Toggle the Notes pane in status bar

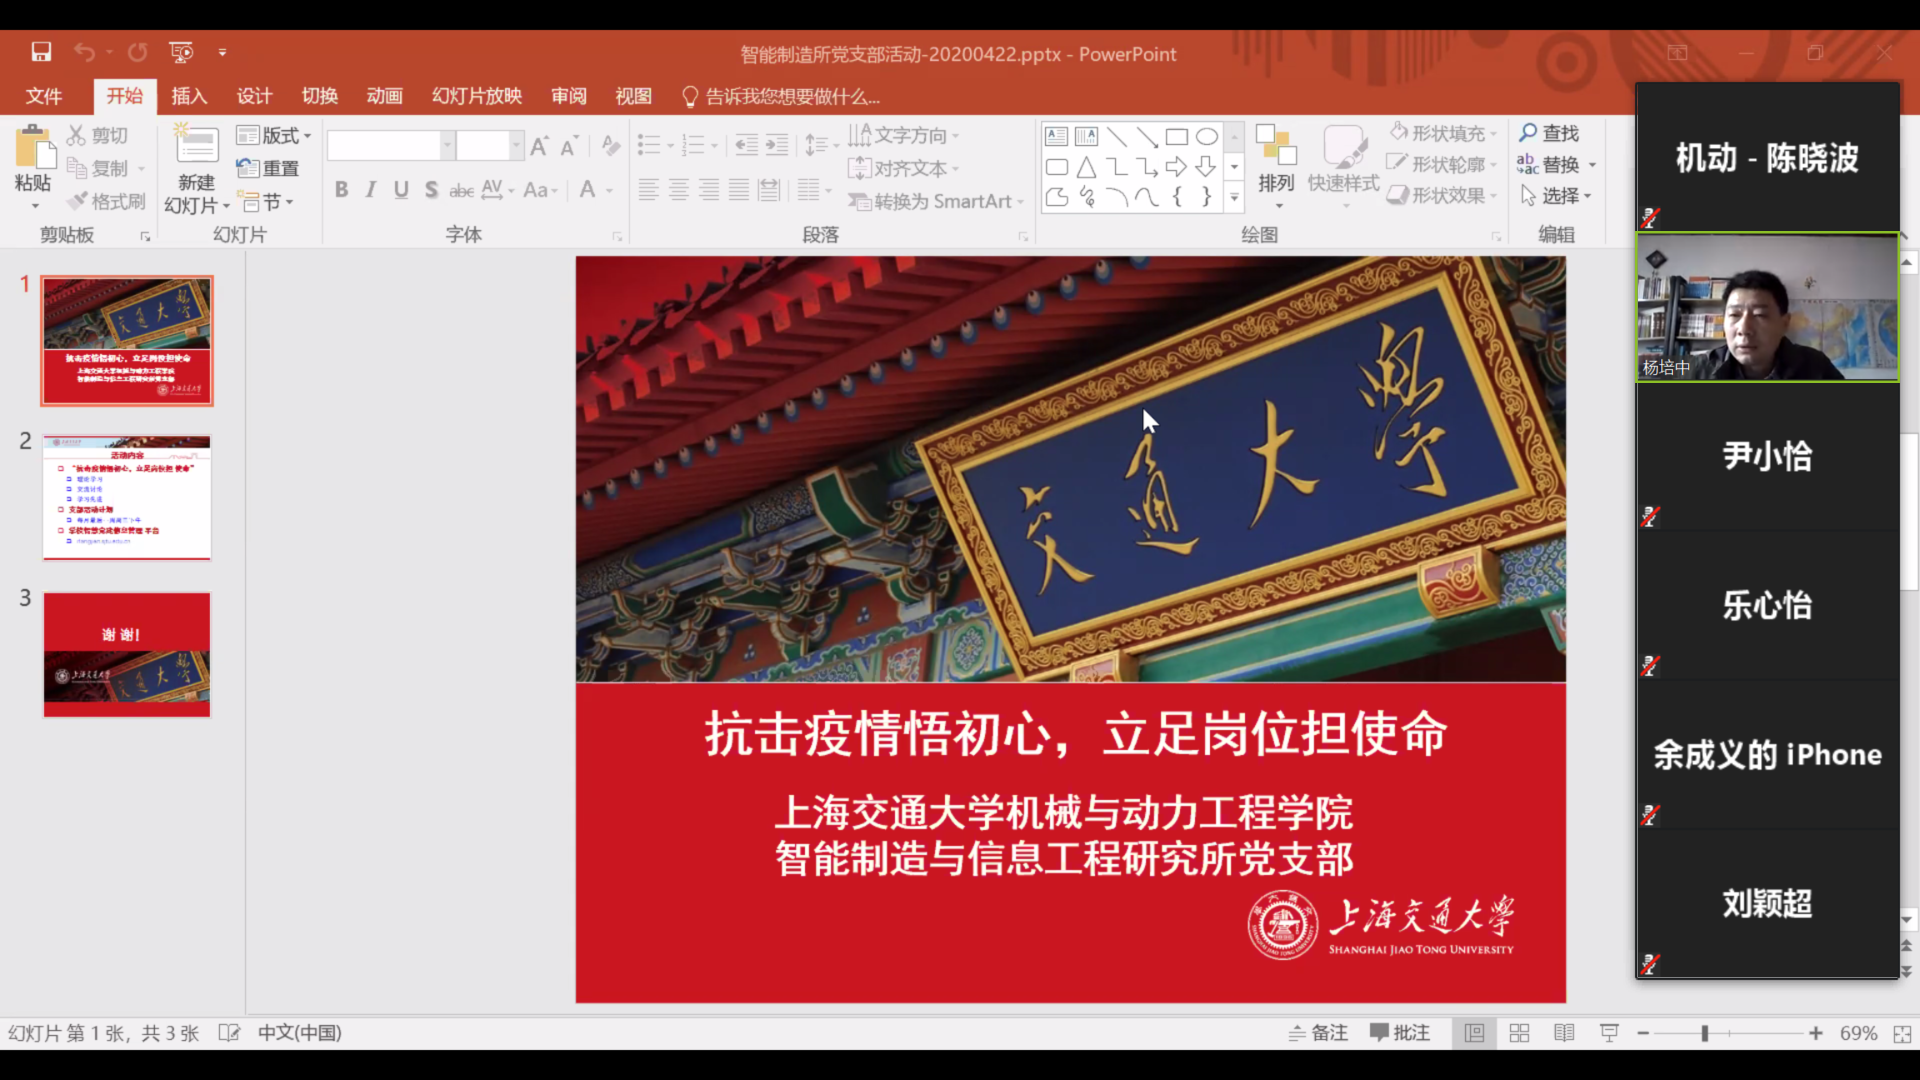coord(1318,1033)
